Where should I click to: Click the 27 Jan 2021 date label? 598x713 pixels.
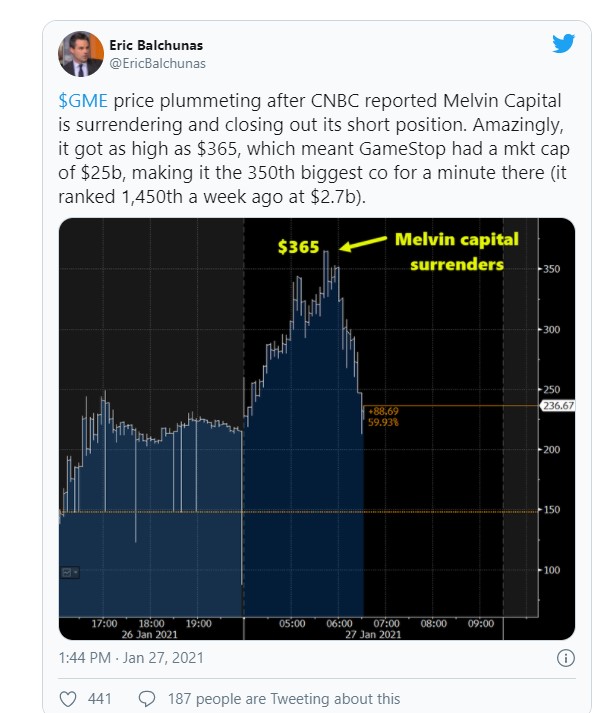(x=373, y=634)
